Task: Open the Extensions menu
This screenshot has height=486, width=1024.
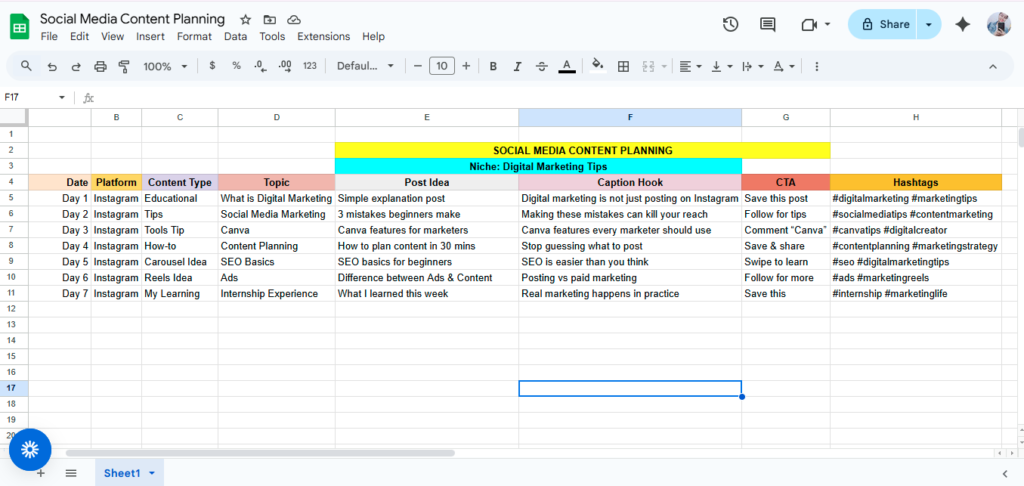Action: coord(323,36)
